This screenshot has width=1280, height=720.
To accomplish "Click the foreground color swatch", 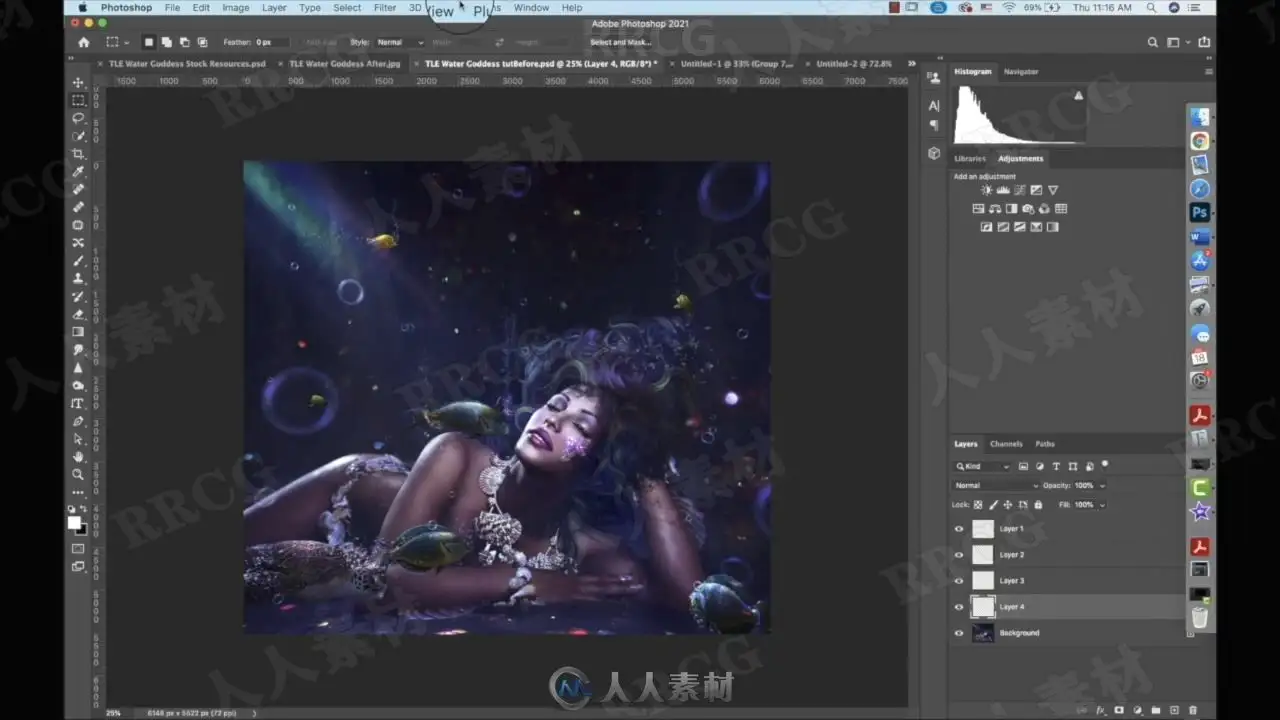I will pyautogui.click(x=74, y=522).
